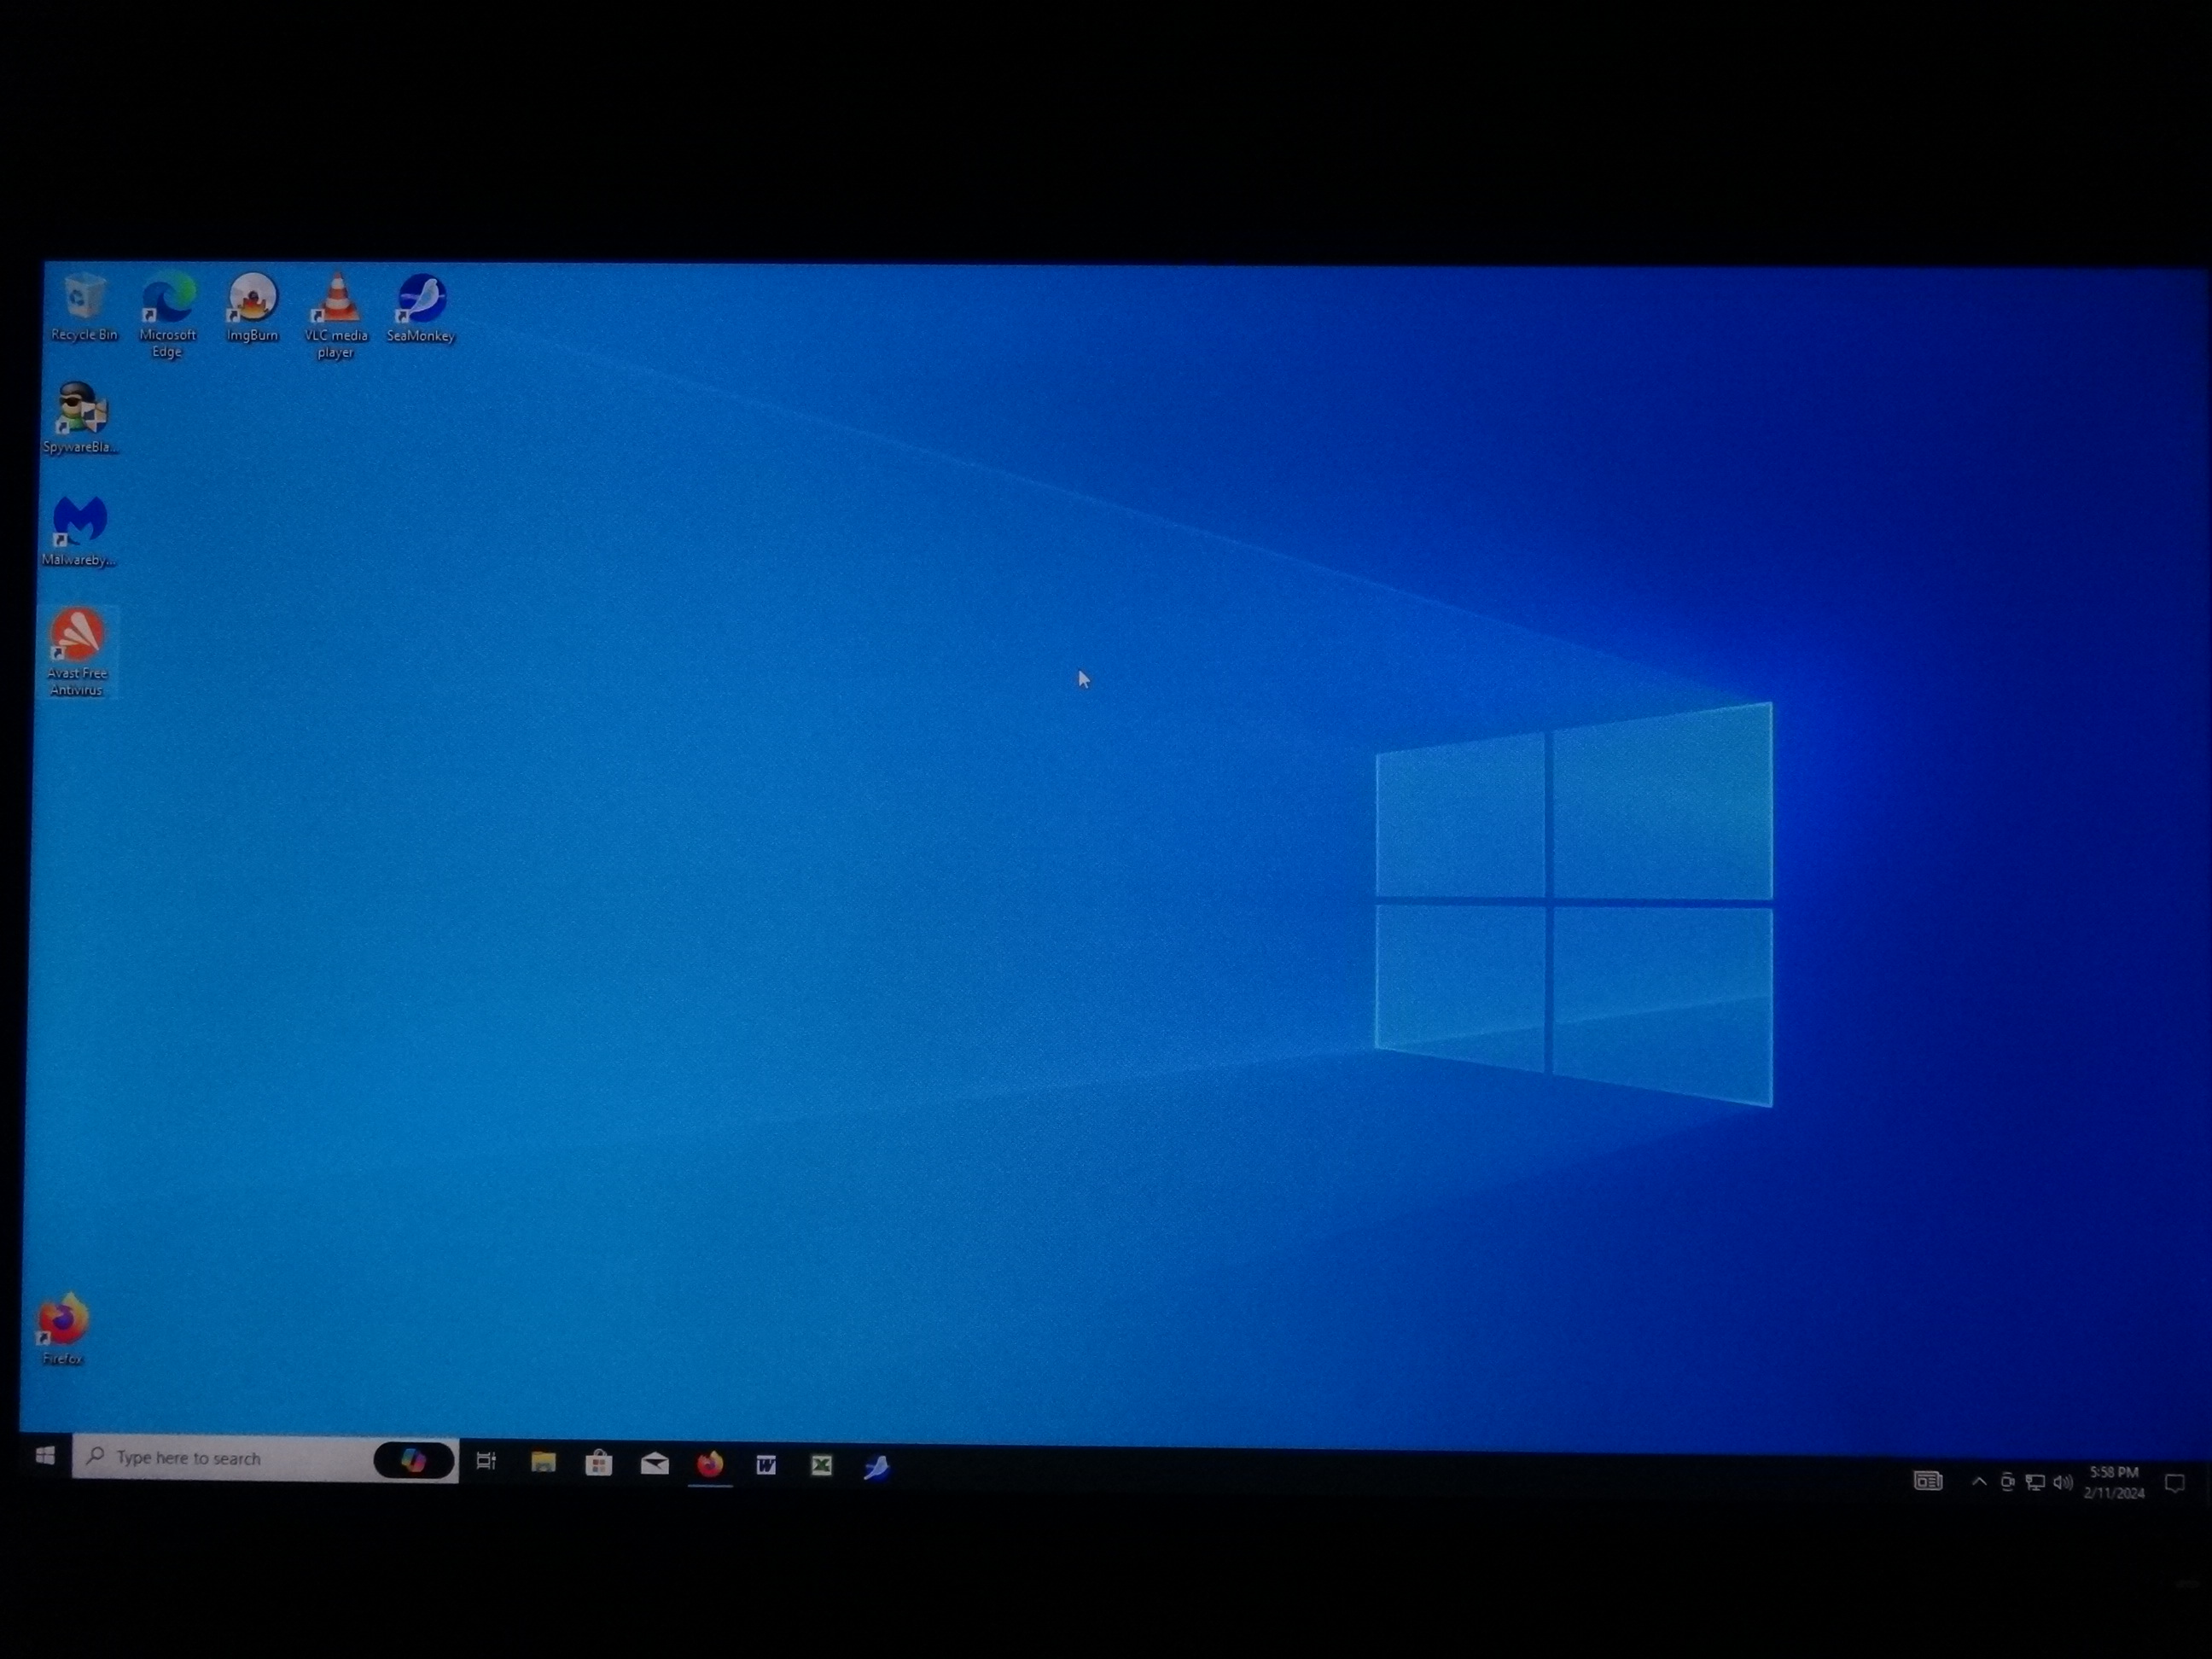Image resolution: width=2212 pixels, height=1659 pixels.
Task: Open the Action Center notifications icon
Action: coord(2174,1483)
